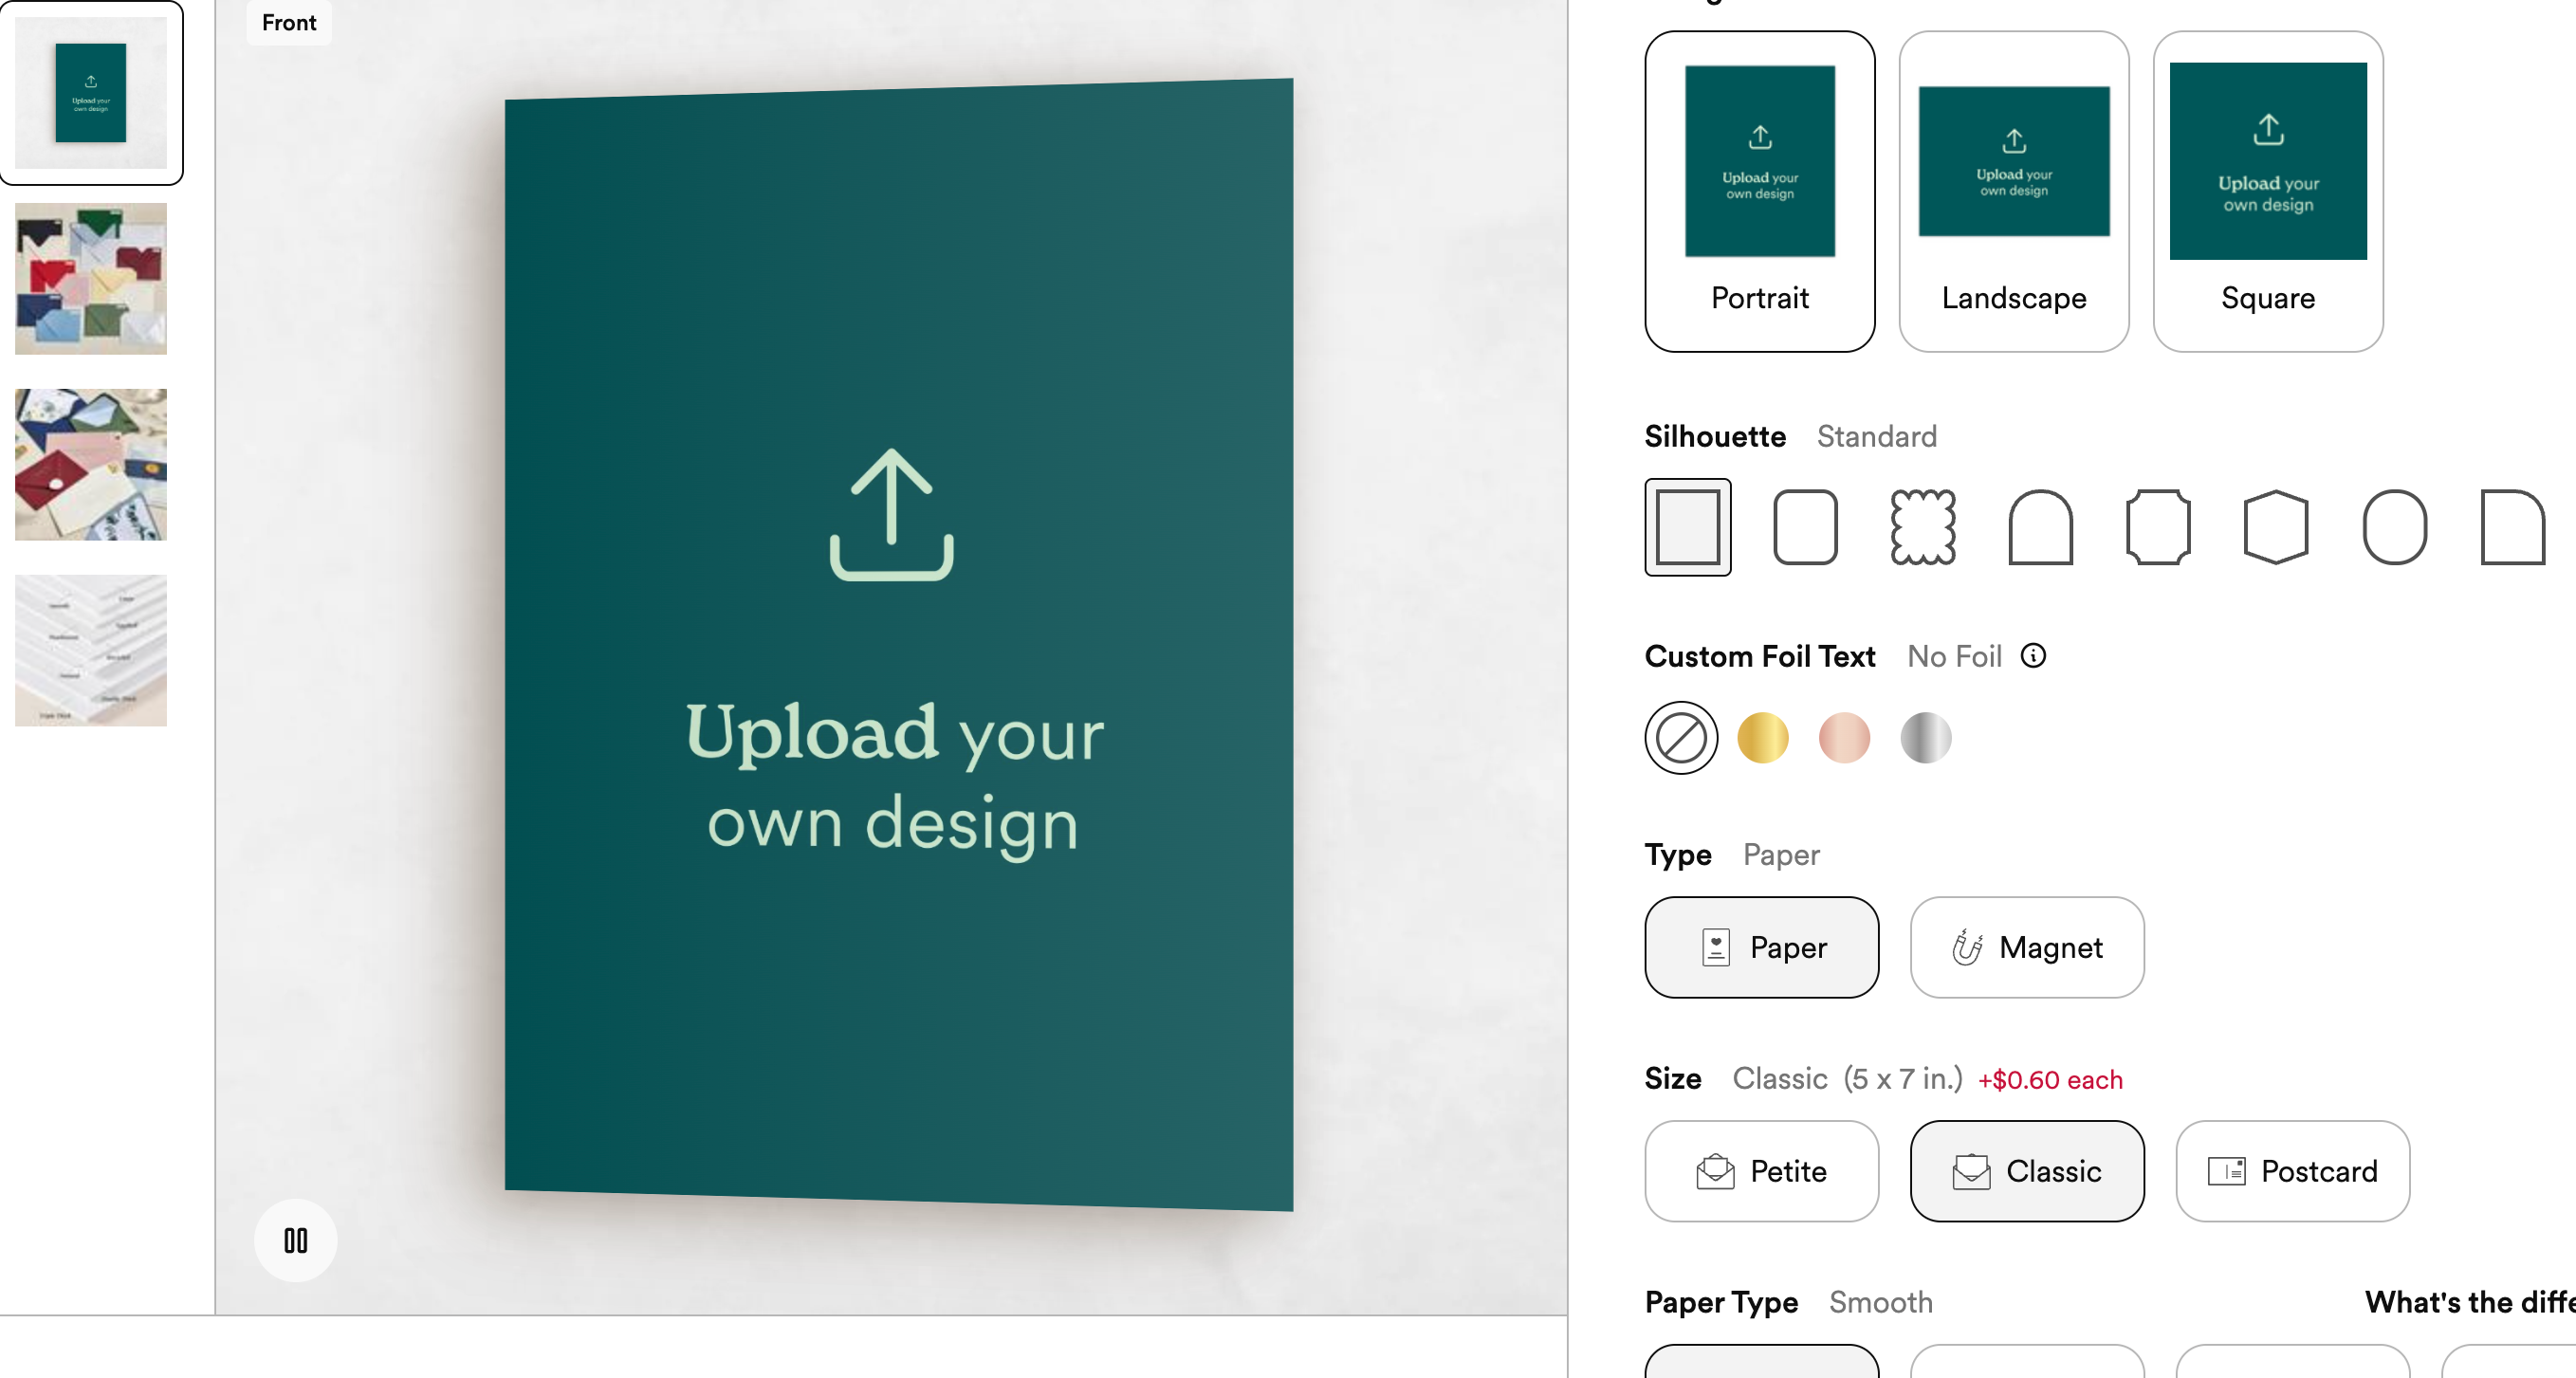The image size is (2576, 1378).
Task: Select the rounded-corner silhouette shape
Action: (x=1805, y=527)
